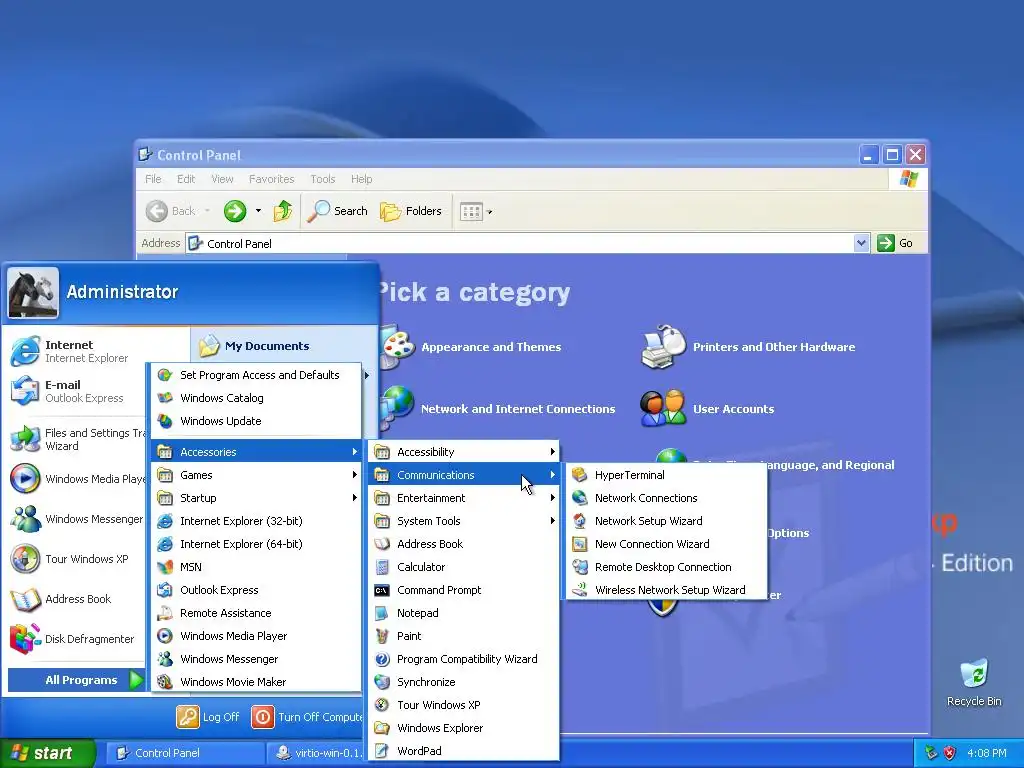This screenshot has height=768, width=1024.
Task: Click the Control Panel address field
Action: 520,243
